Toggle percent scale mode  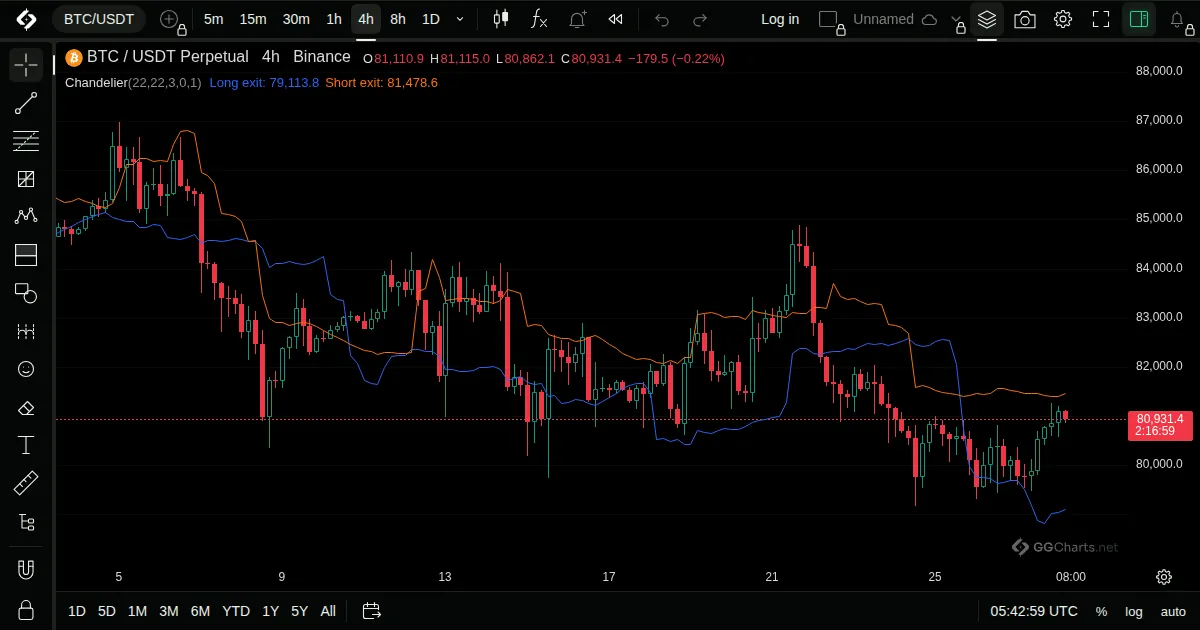pos(1101,611)
